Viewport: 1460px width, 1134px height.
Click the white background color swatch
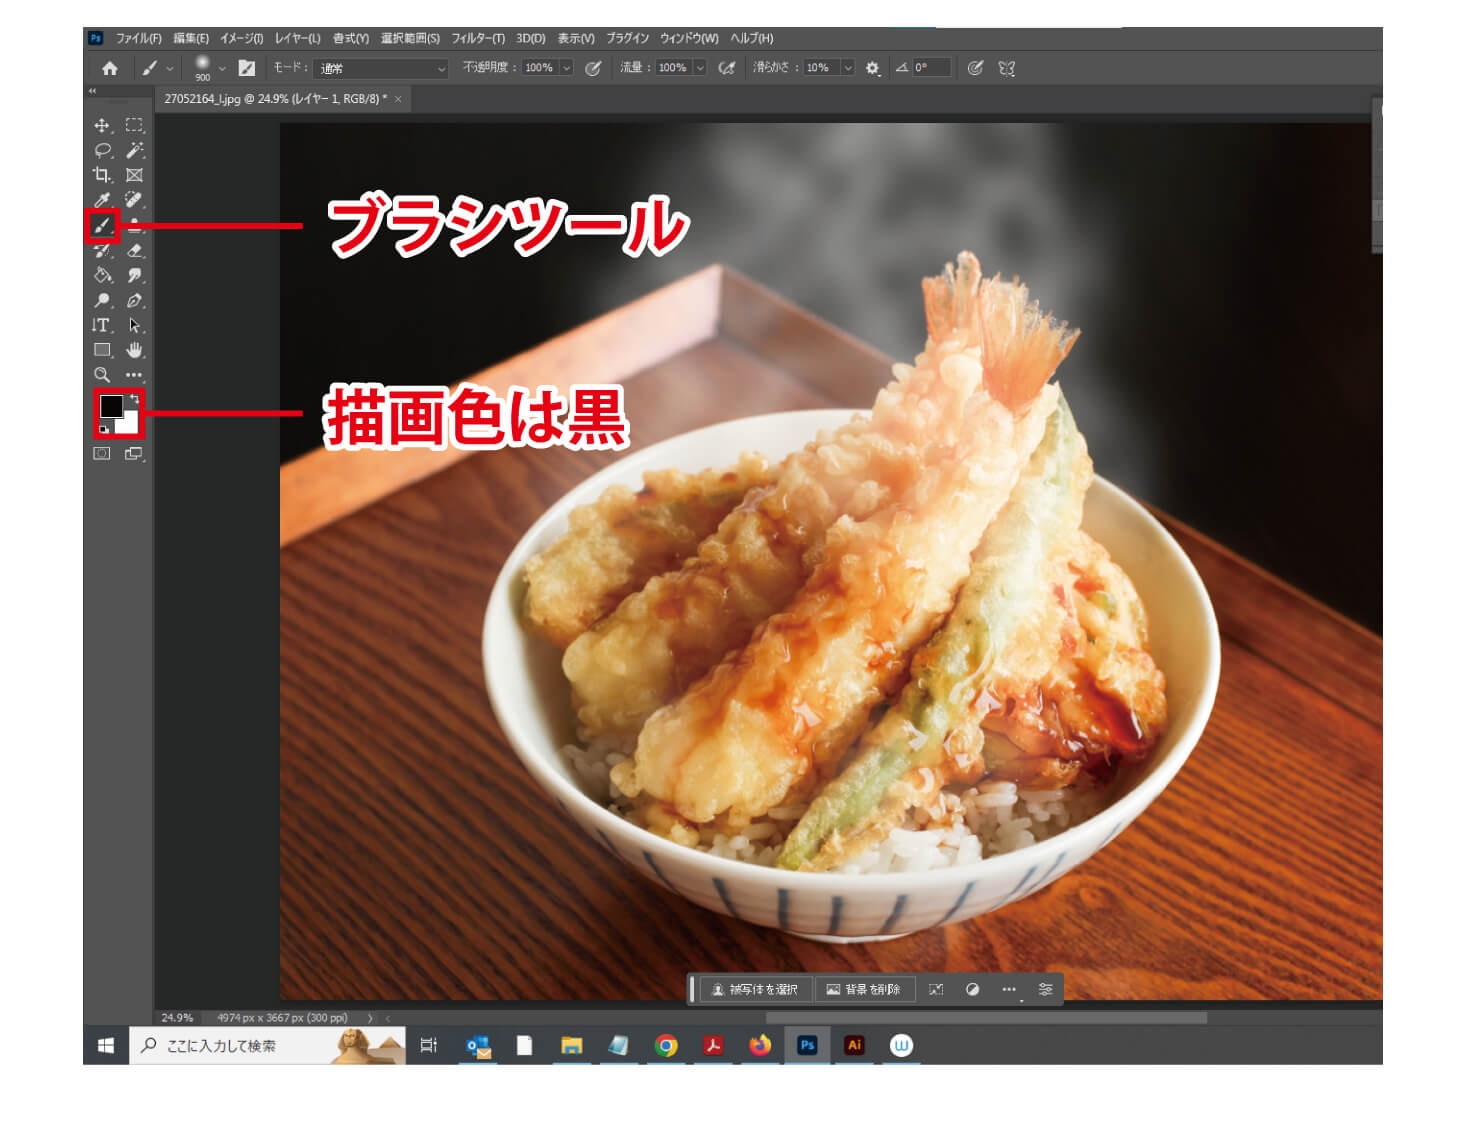click(x=129, y=425)
